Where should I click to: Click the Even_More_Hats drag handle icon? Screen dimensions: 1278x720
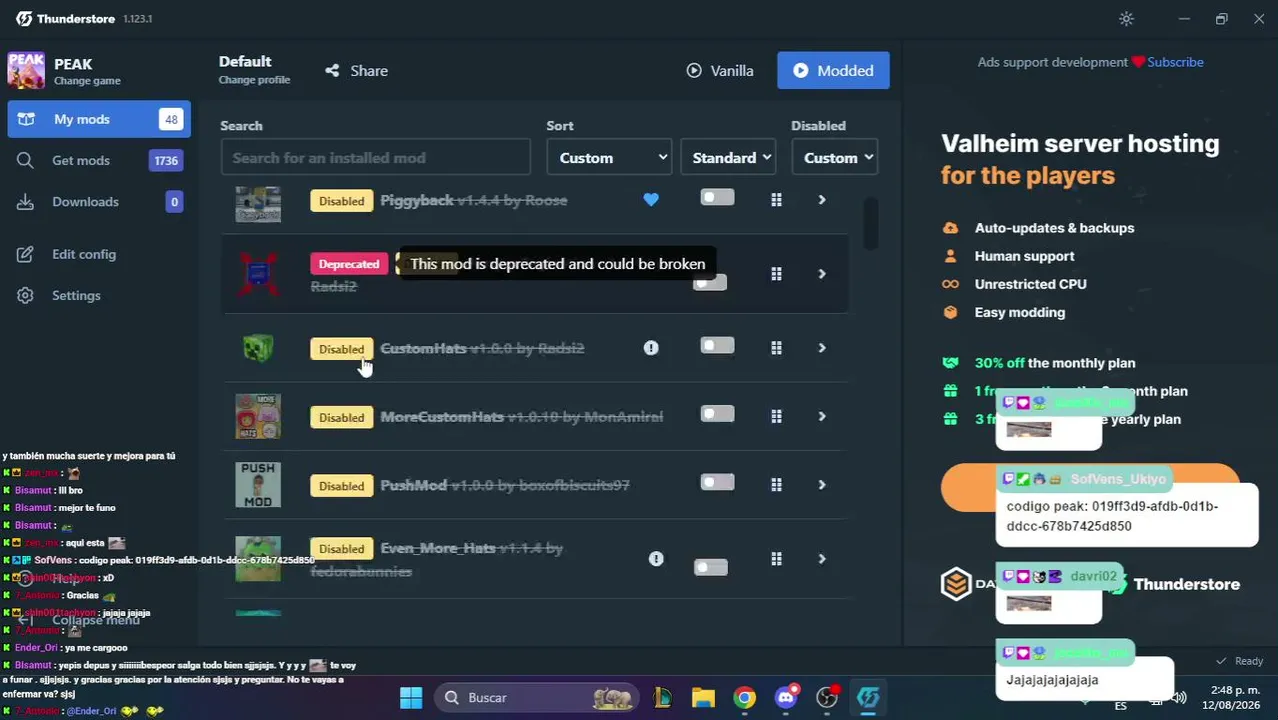pyautogui.click(x=776, y=559)
